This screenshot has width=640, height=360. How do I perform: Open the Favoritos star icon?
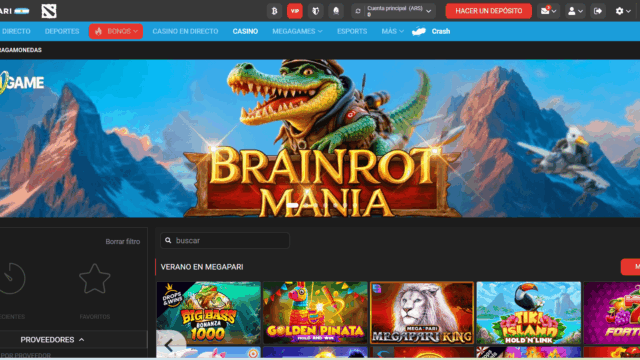(x=95, y=279)
